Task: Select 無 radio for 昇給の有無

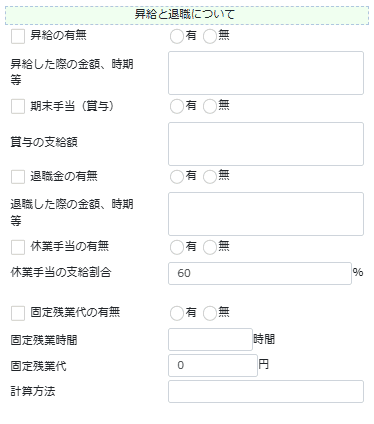Action: click(210, 36)
